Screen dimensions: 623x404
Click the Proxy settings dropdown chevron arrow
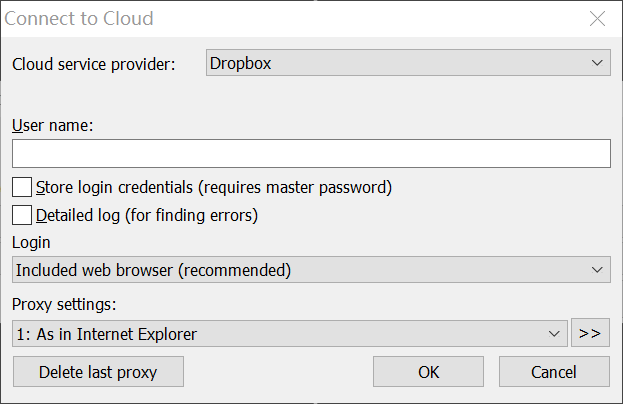[555, 334]
